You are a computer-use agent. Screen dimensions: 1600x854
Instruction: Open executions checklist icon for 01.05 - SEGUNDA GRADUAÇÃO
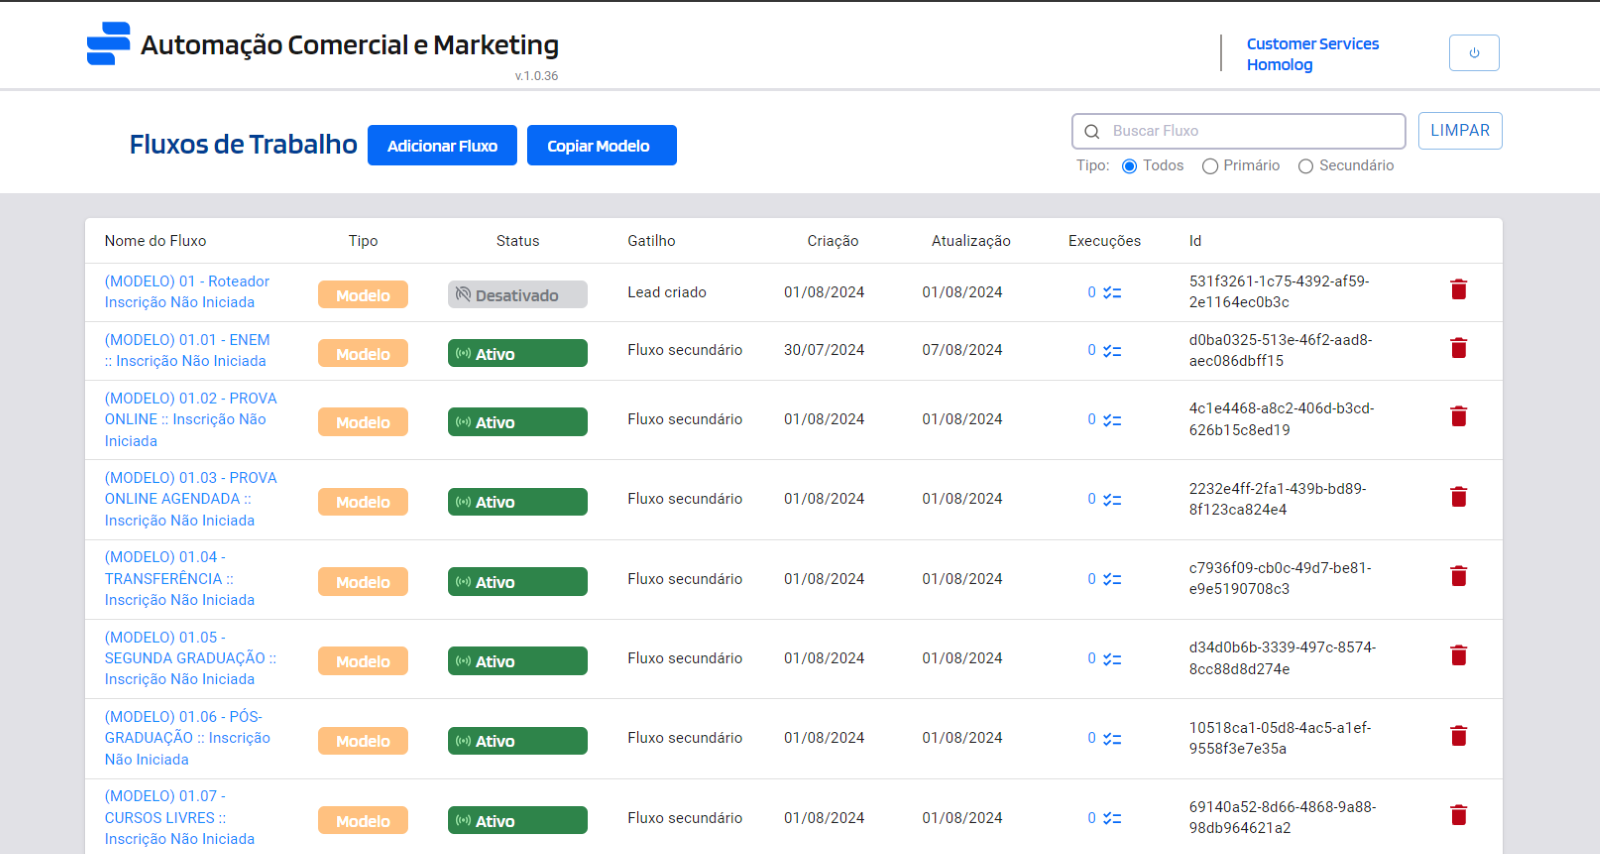(x=1112, y=659)
